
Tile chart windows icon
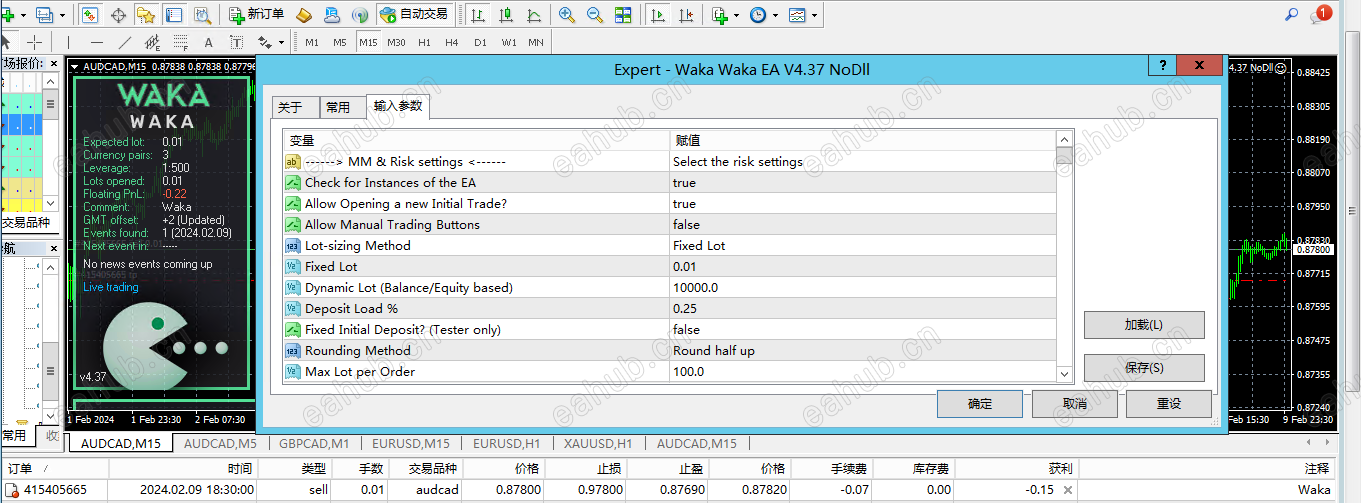coord(623,15)
